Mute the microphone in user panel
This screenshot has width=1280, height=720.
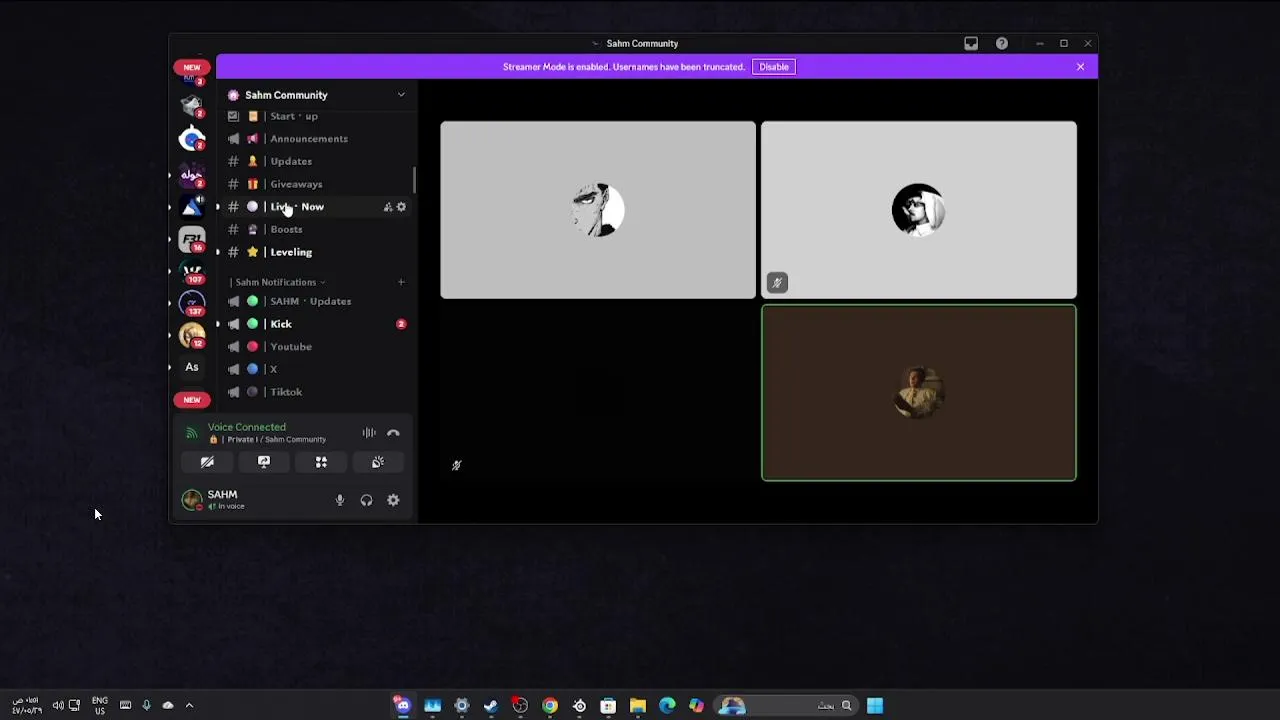[x=340, y=501]
